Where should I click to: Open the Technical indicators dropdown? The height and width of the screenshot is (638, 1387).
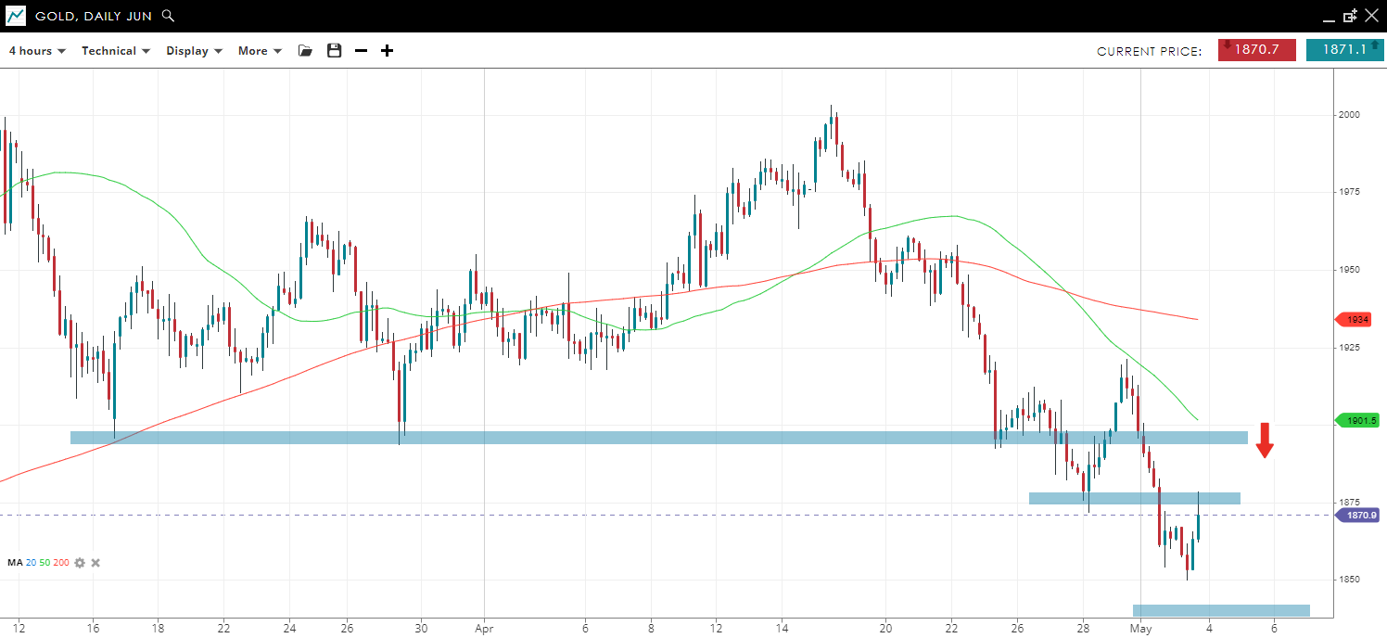(115, 51)
